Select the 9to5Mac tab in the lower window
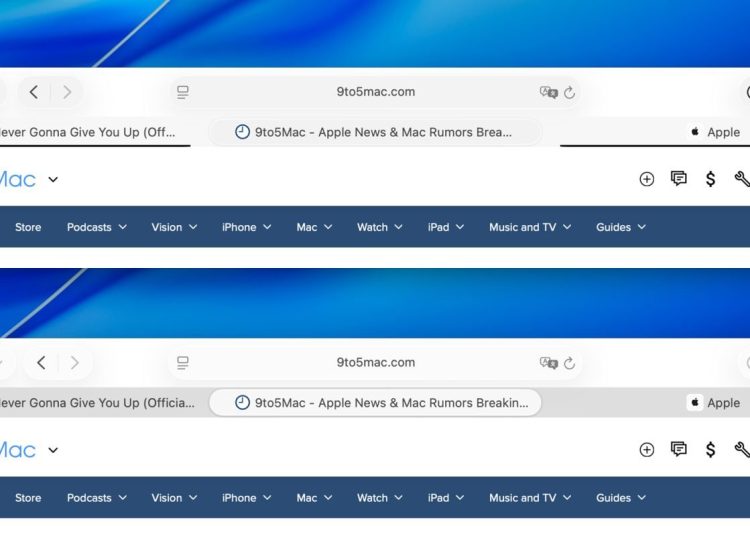Viewport: 750px width, 536px height. tap(375, 403)
